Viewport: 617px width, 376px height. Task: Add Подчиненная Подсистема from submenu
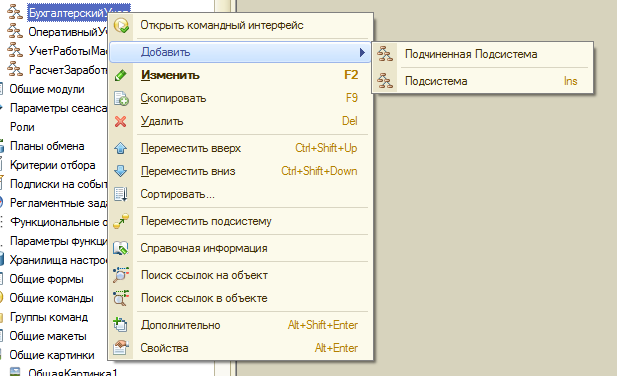[x=482, y=54]
